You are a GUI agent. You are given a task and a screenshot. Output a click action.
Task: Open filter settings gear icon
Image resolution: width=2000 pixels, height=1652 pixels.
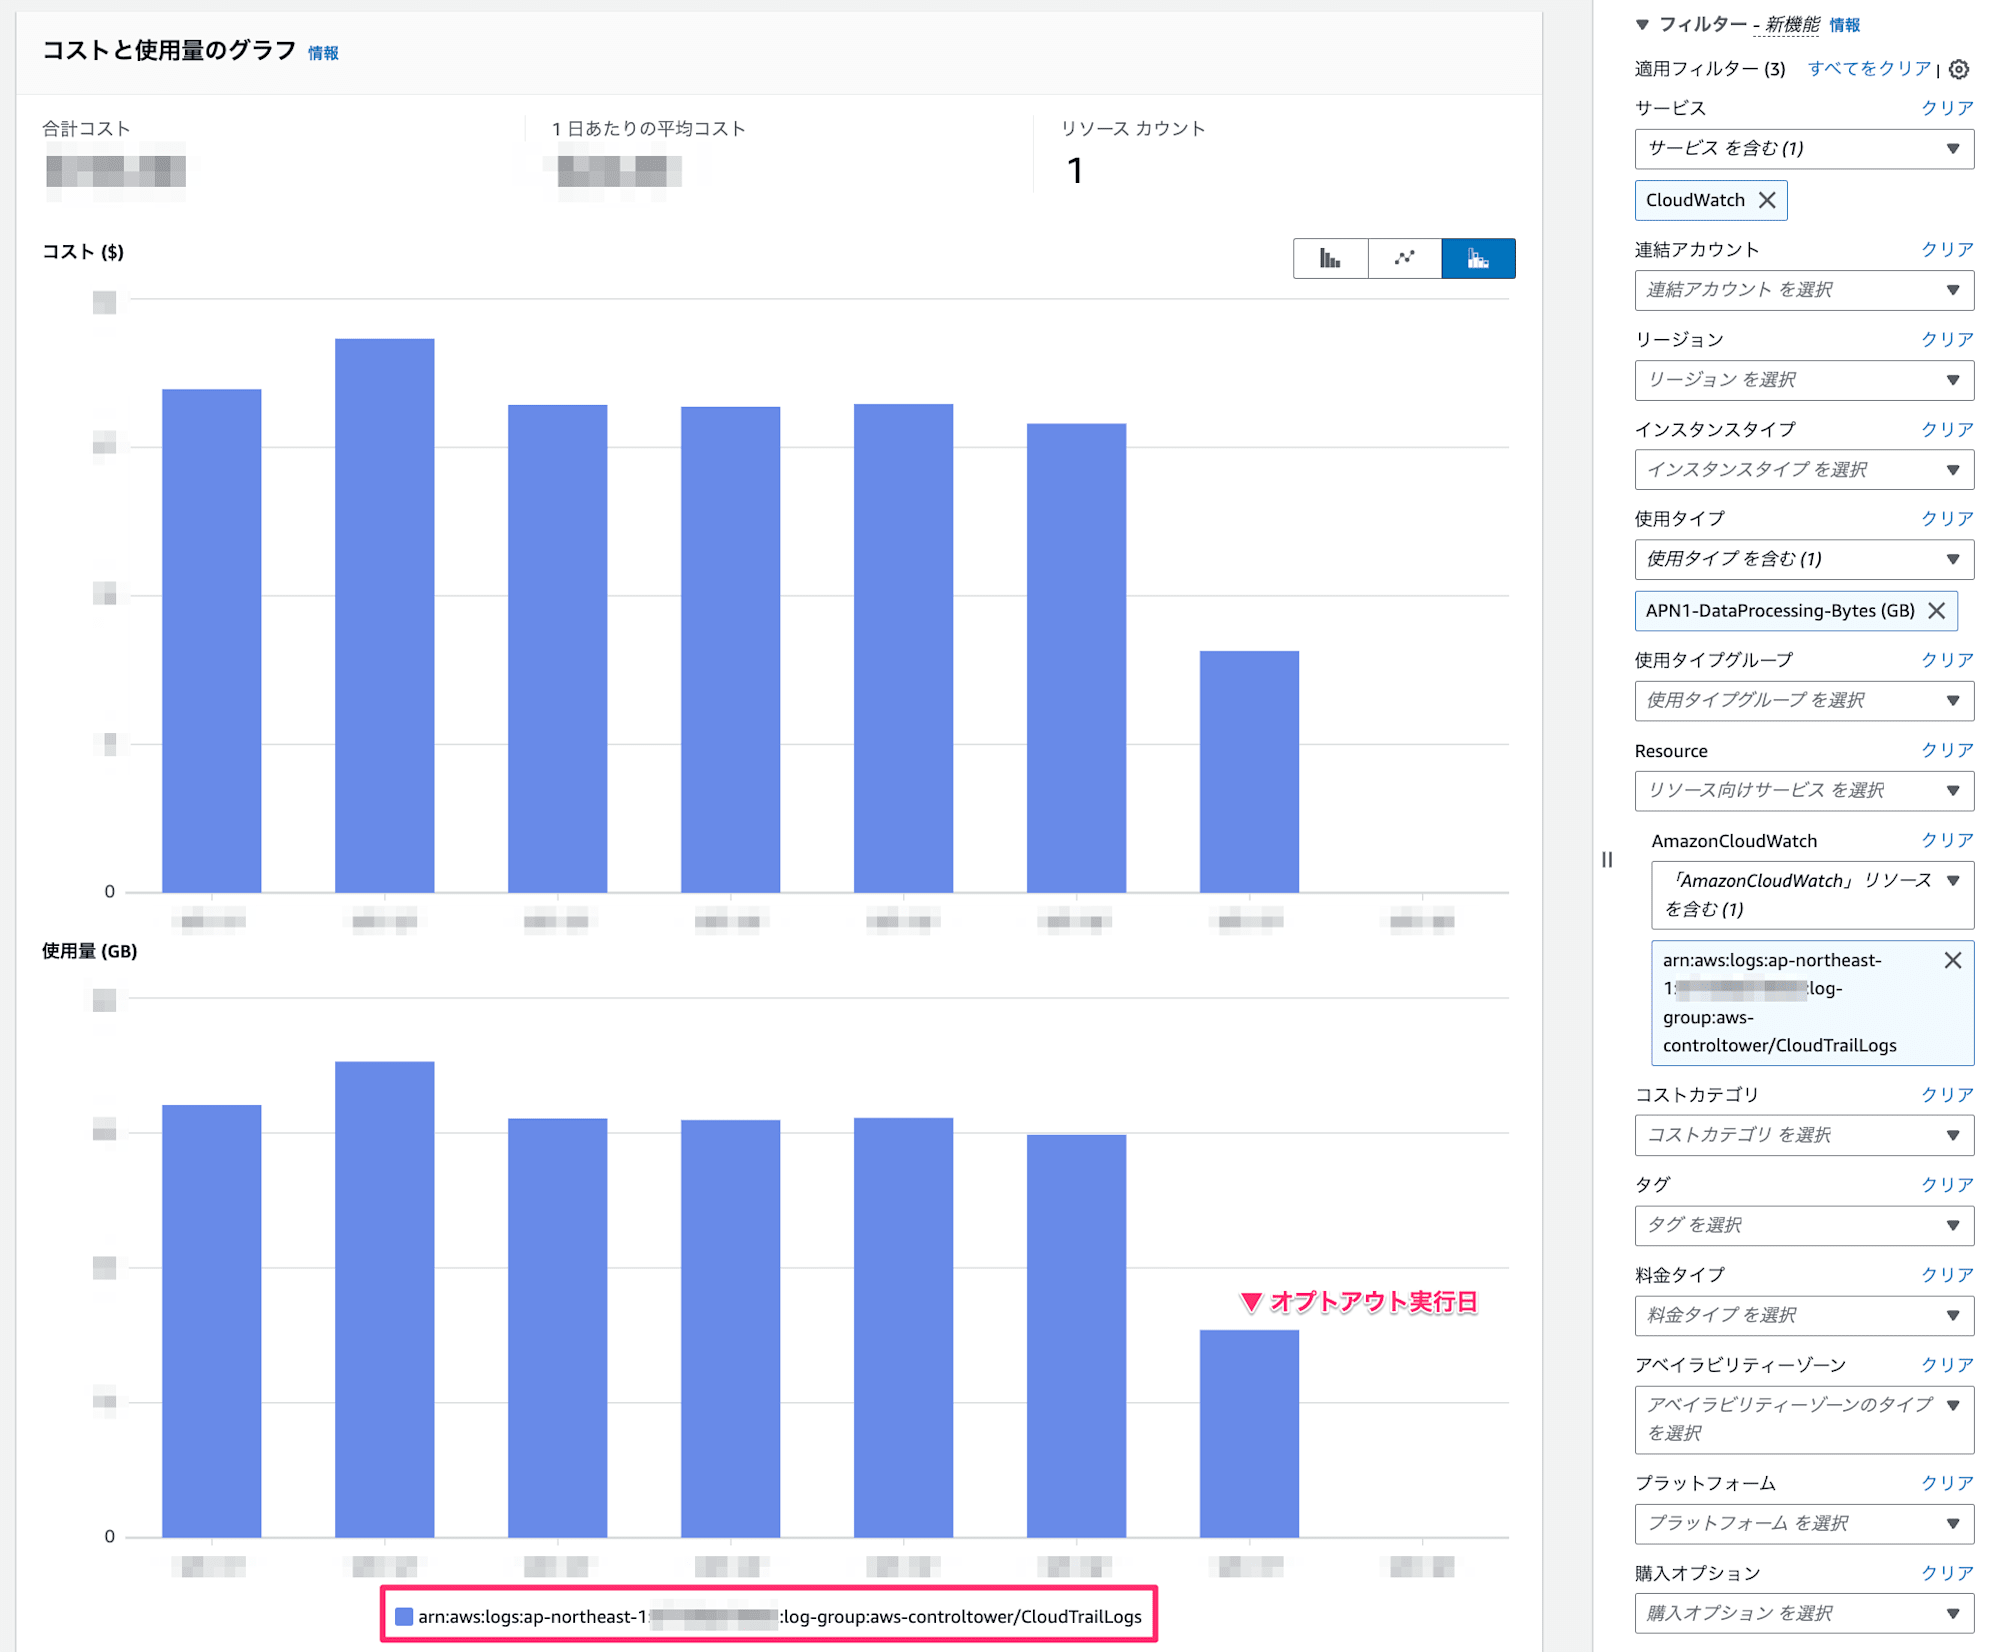1959,69
